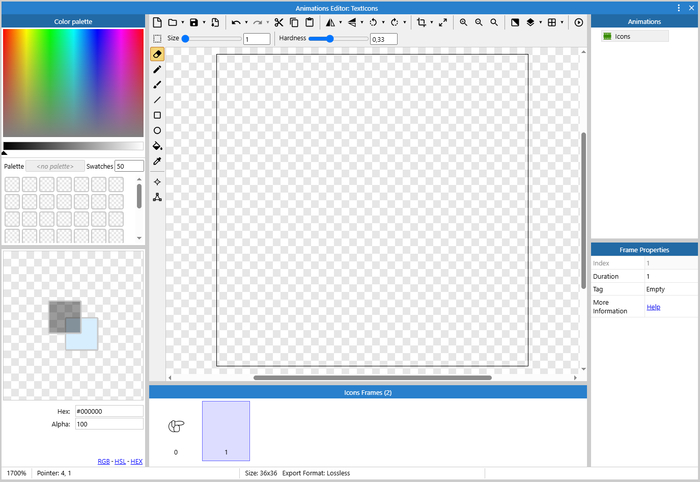Screen dimensions: 700x482
Task: Select frame 0 thumbnail with hand icon
Action: [176, 427]
